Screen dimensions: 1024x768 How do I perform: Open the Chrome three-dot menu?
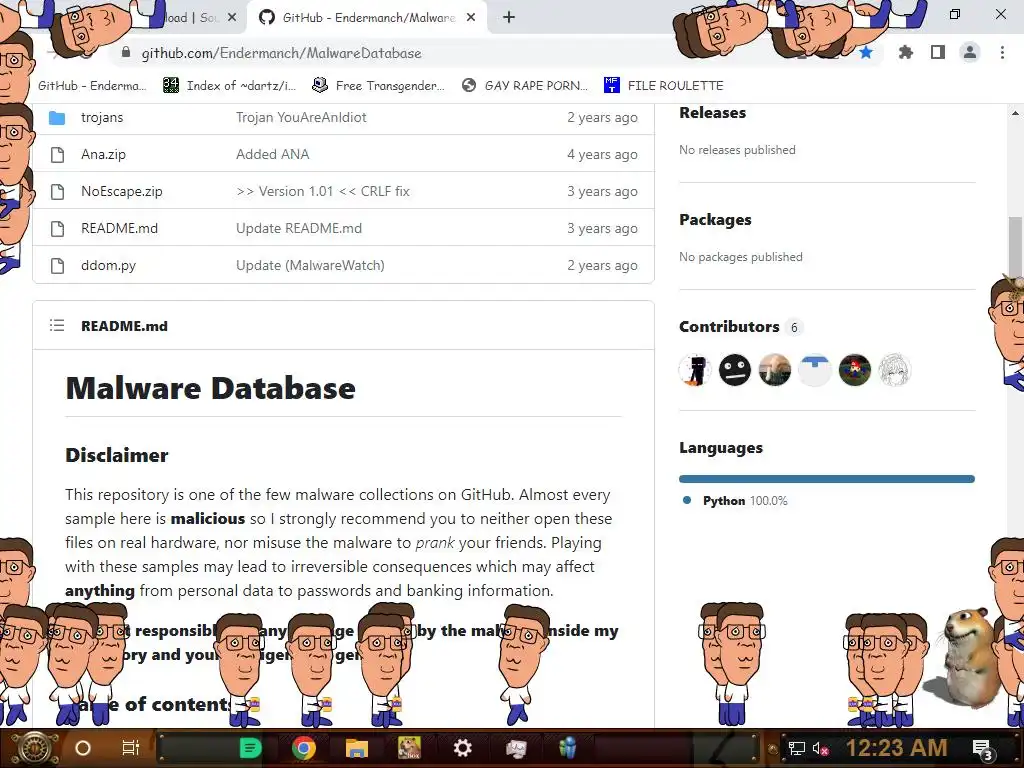click(x=1002, y=52)
